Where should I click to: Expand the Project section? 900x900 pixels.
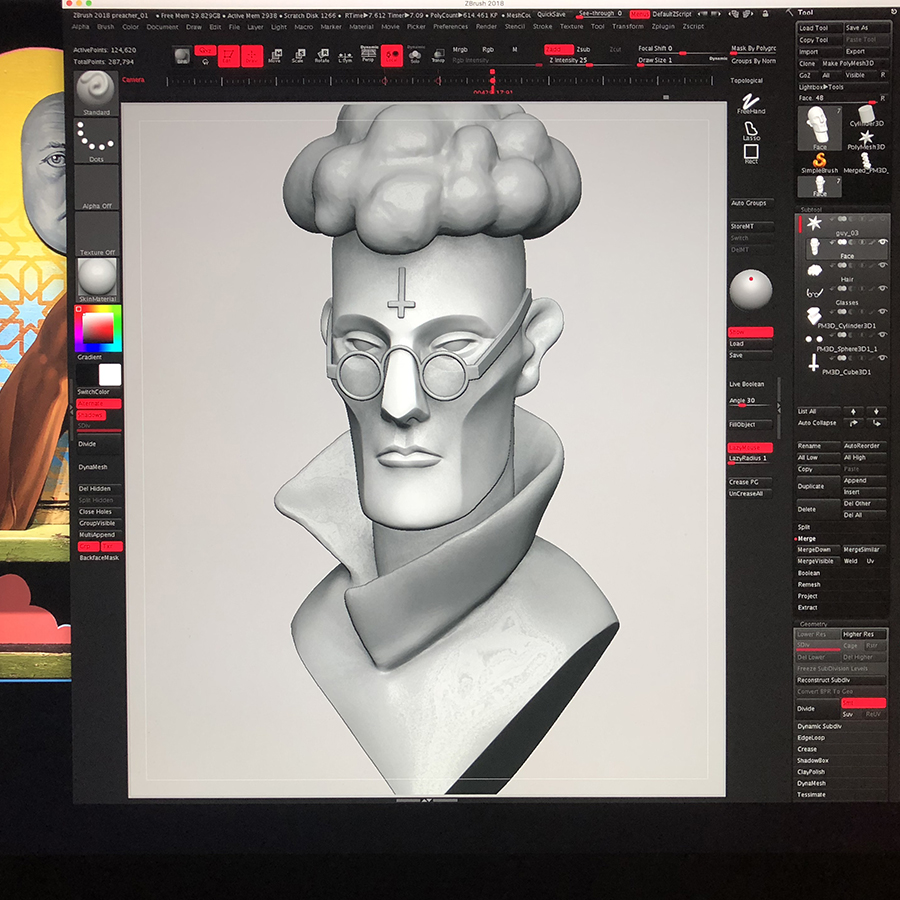[x=807, y=596]
